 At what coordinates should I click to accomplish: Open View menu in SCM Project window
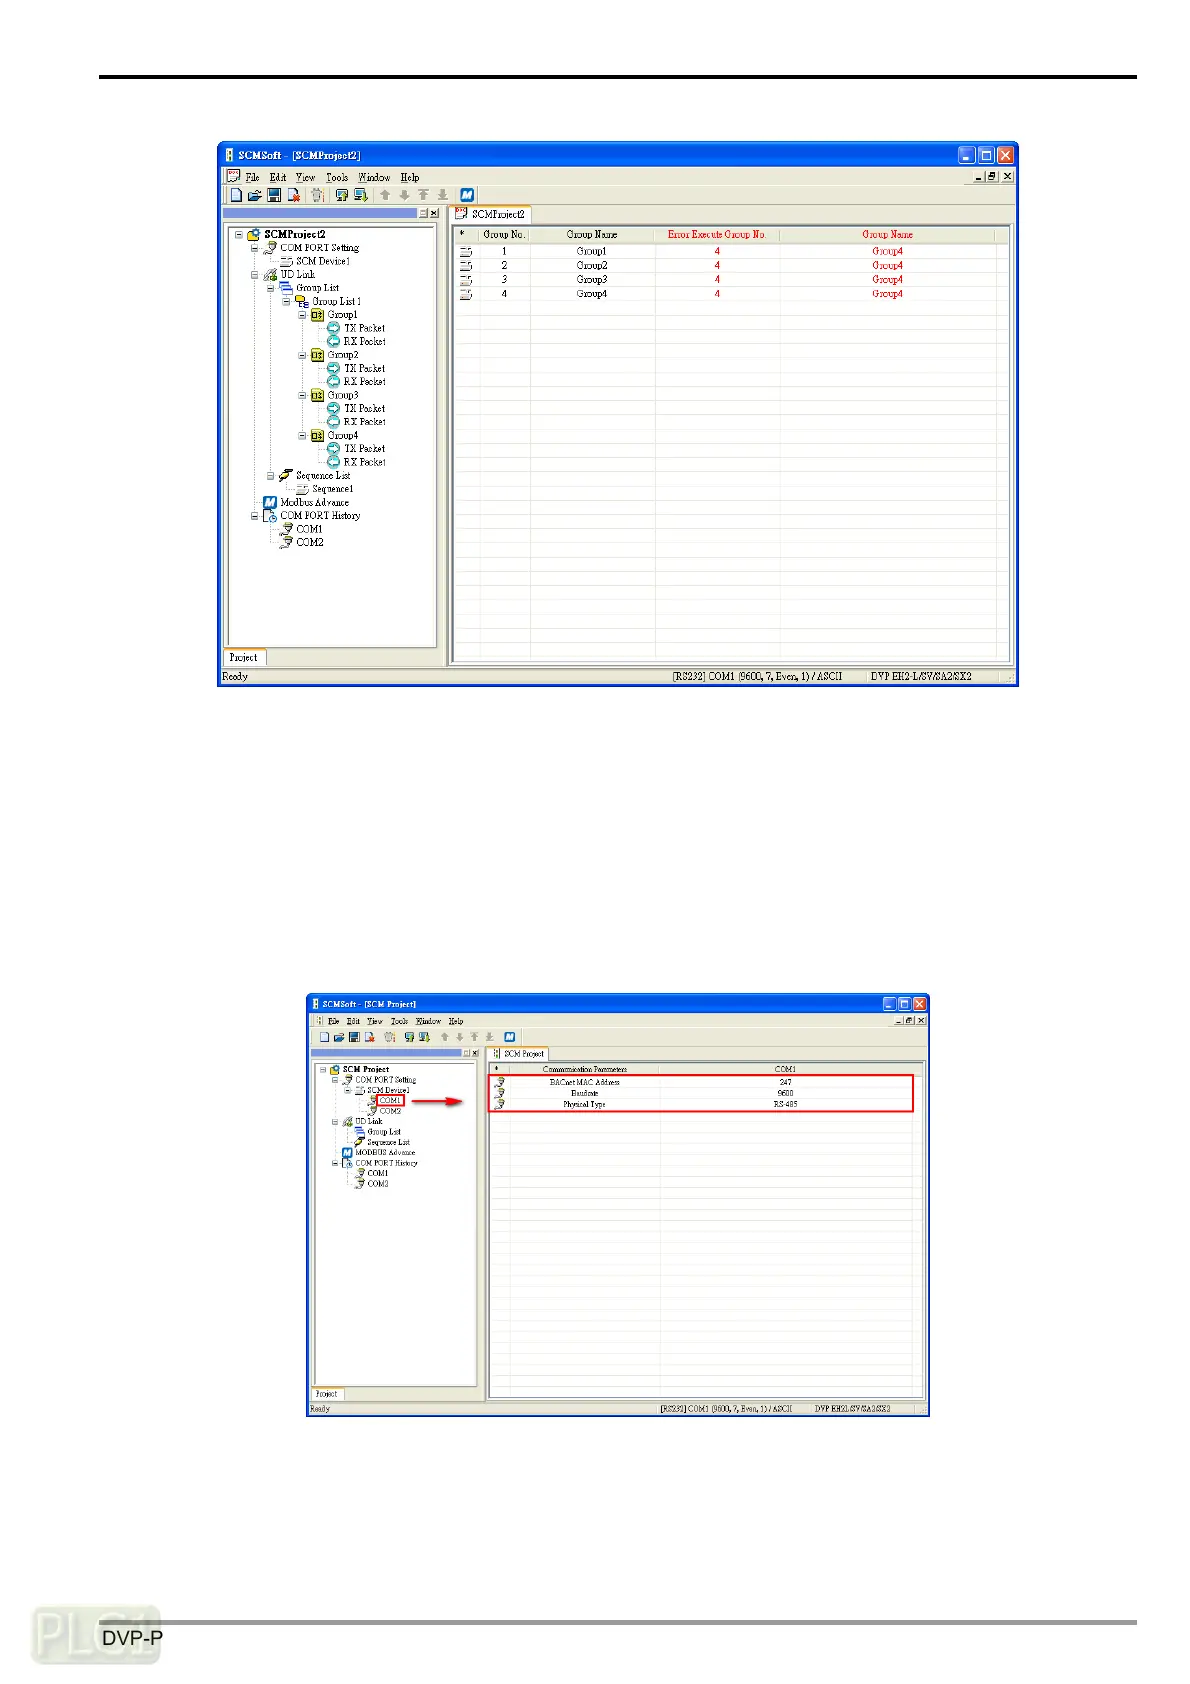pyautogui.click(x=375, y=1021)
